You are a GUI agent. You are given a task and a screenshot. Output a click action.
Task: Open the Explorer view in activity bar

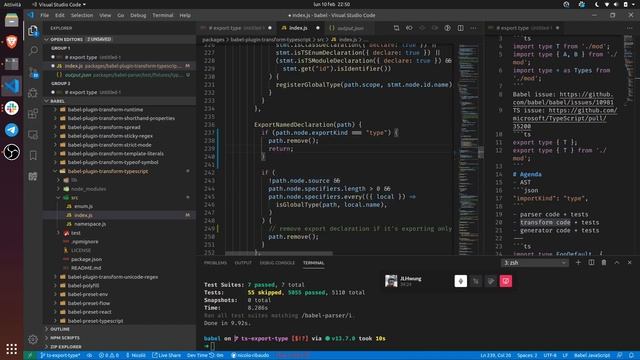[x=33, y=31]
